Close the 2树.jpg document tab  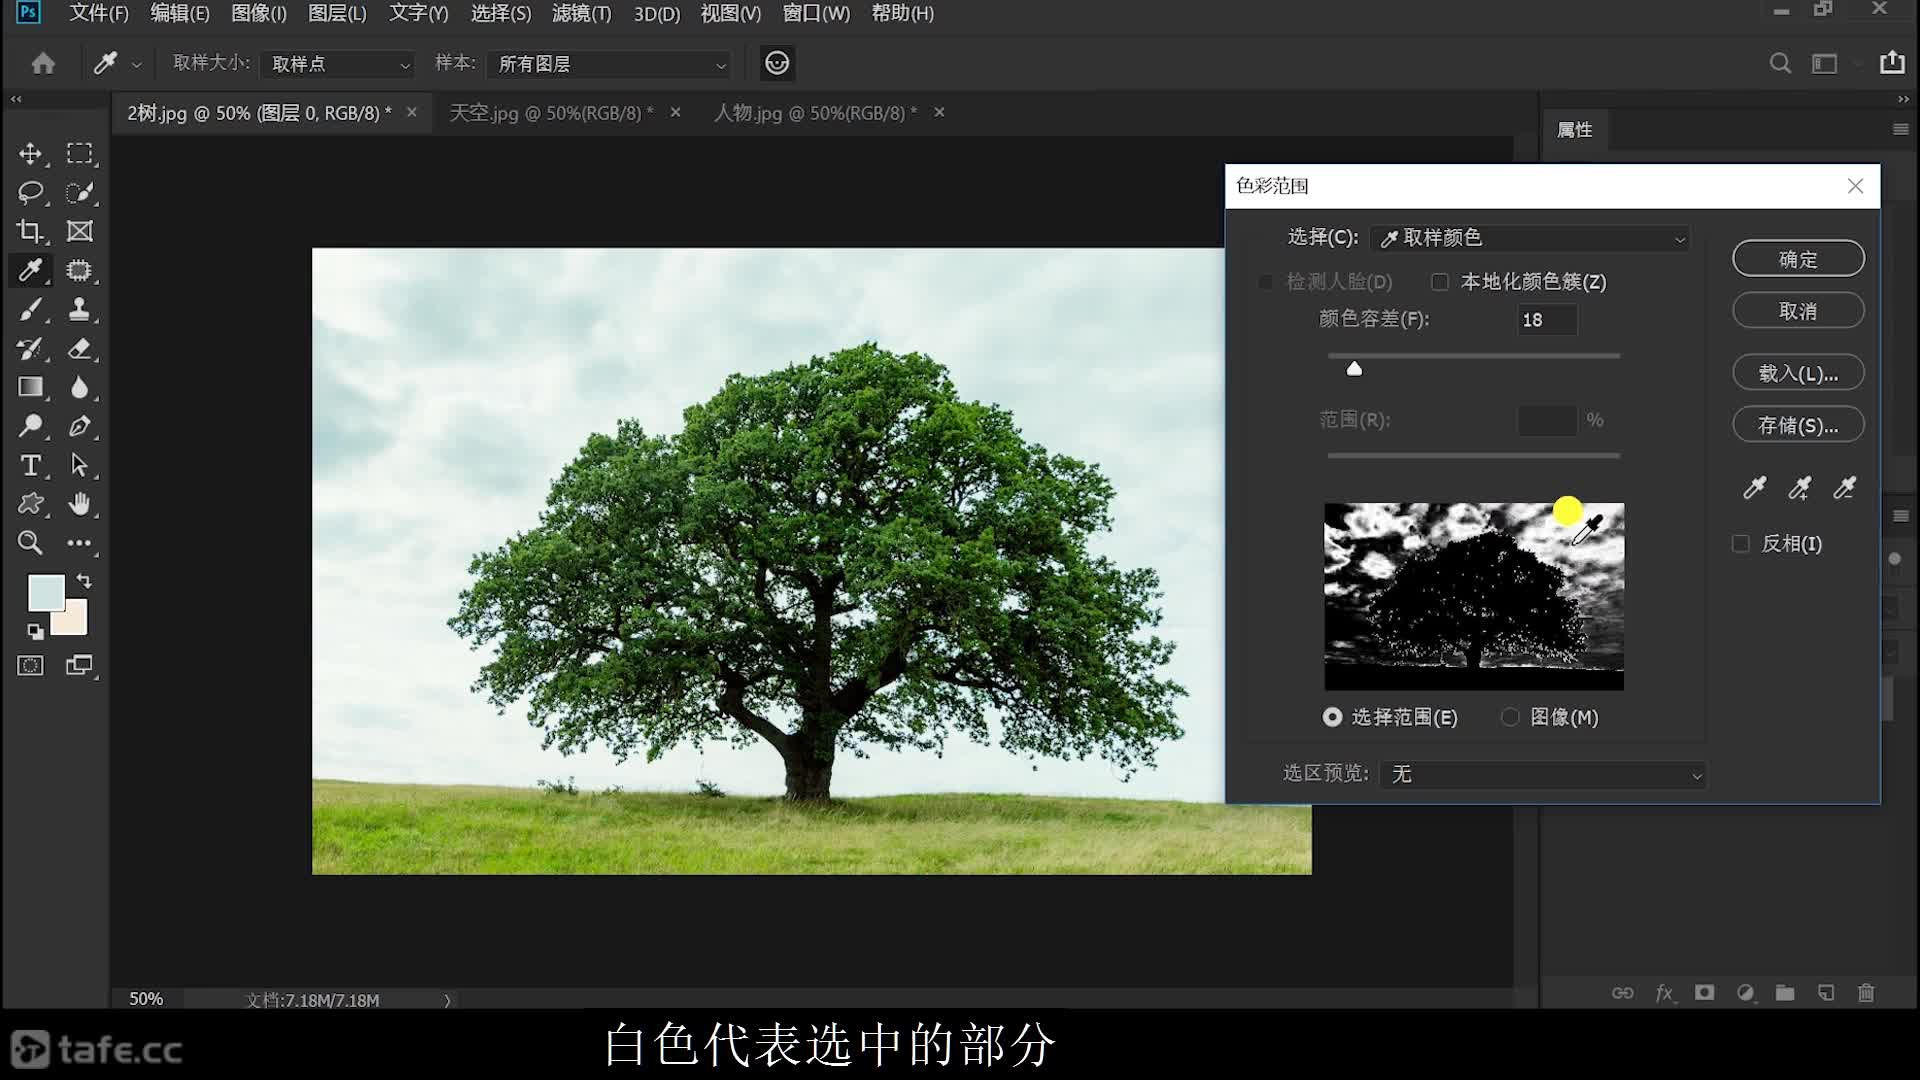411,113
